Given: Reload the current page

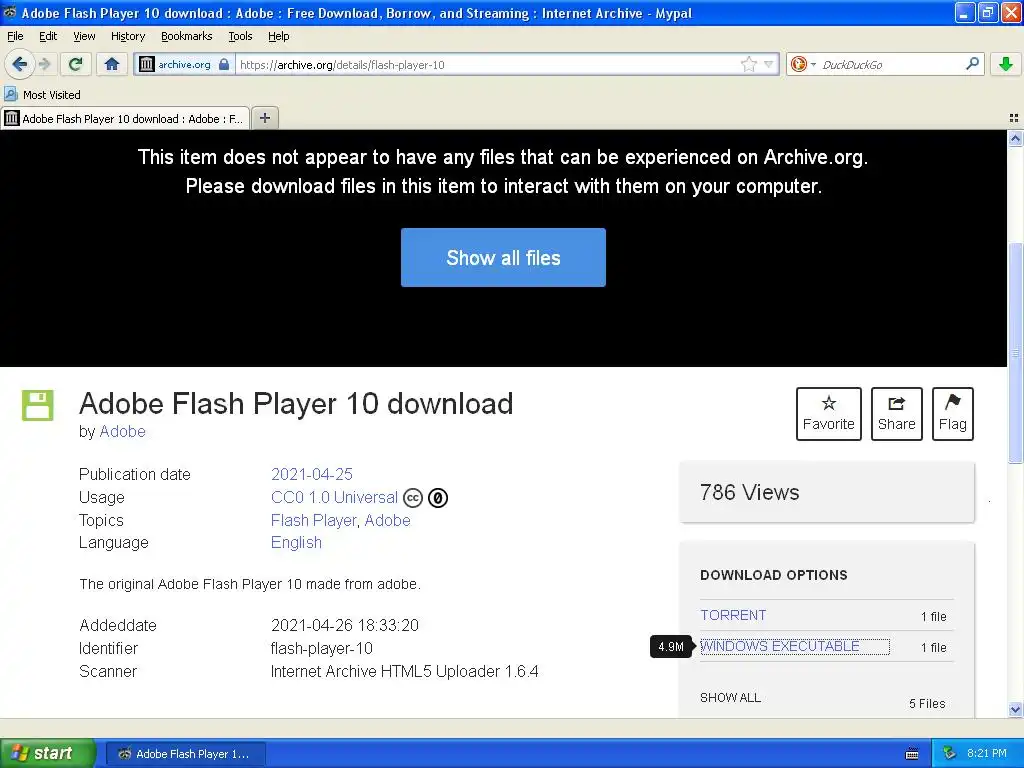Looking at the screenshot, I should pyautogui.click(x=76, y=64).
